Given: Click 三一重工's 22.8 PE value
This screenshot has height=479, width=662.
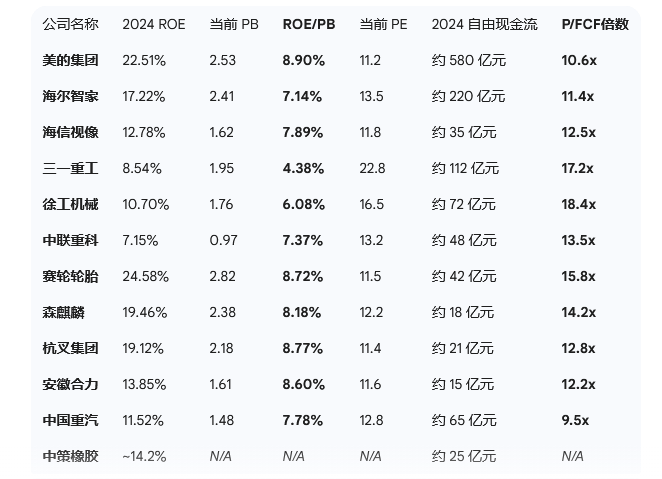Looking at the screenshot, I should tap(372, 168).
